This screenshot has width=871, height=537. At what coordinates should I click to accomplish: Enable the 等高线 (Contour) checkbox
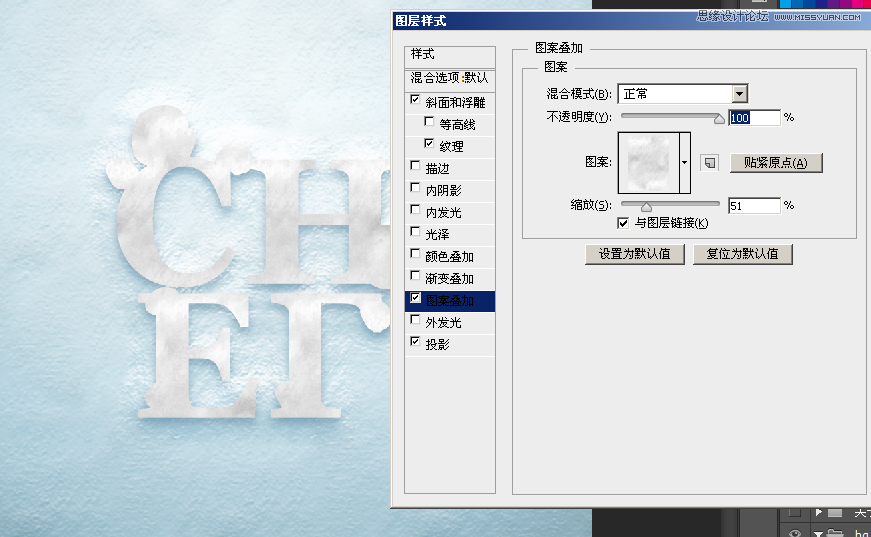pyautogui.click(x=429, y=124)
